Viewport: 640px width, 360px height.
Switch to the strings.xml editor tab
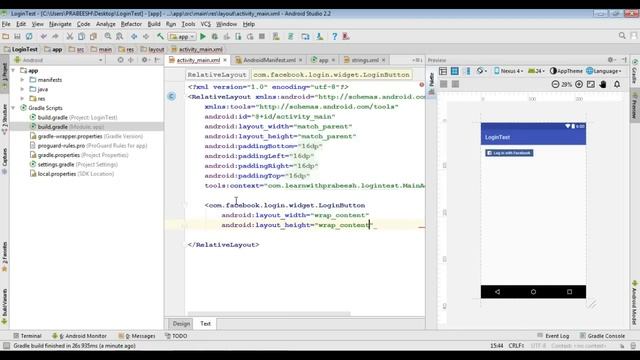point(364,60)
